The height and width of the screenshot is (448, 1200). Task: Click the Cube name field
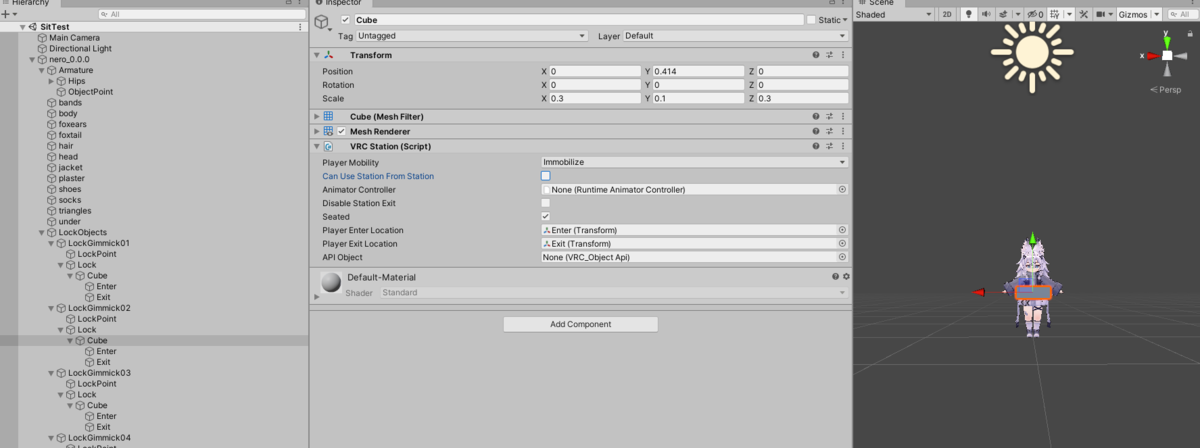click(x=578, y=20)
